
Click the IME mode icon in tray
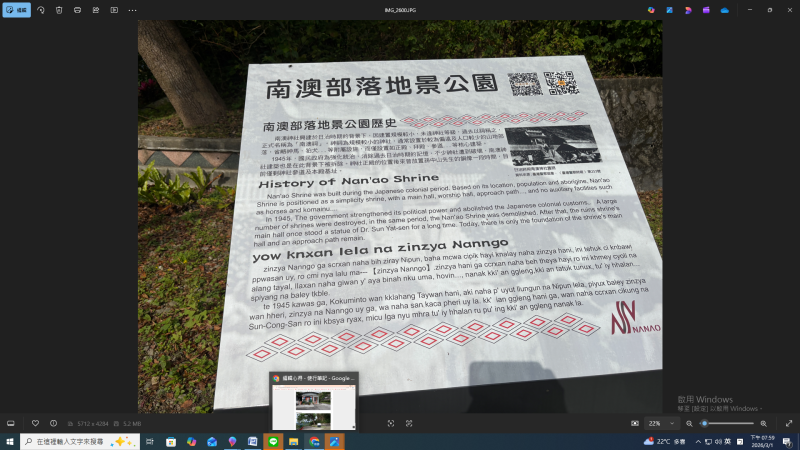pyautogui.click(x=740, y=442)
